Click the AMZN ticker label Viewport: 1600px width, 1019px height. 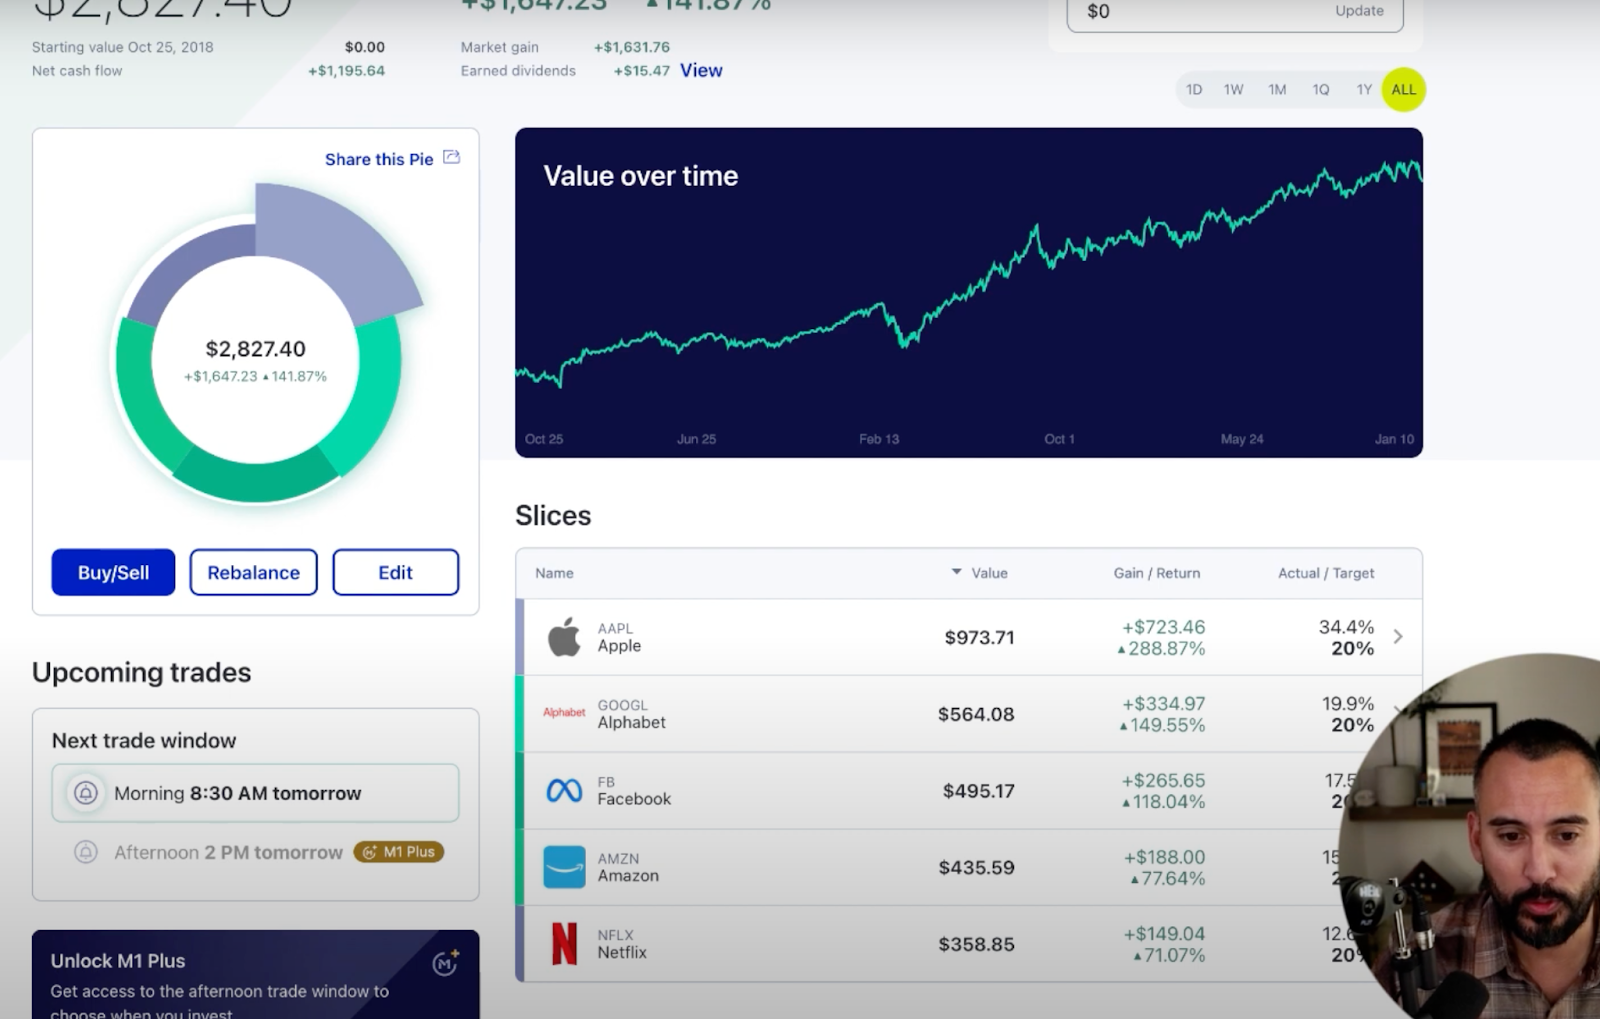pyautogui.click(x=618, y=858)
